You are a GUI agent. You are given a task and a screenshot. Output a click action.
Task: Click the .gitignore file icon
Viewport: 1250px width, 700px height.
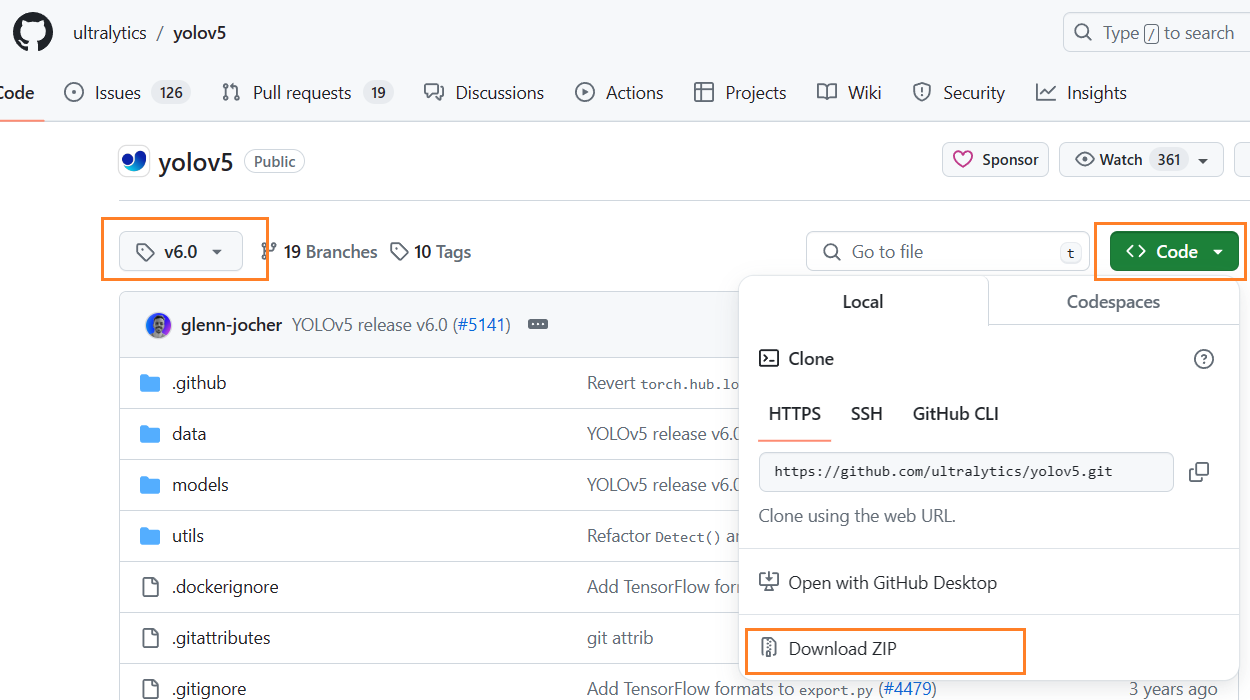[x=150, y=689]
